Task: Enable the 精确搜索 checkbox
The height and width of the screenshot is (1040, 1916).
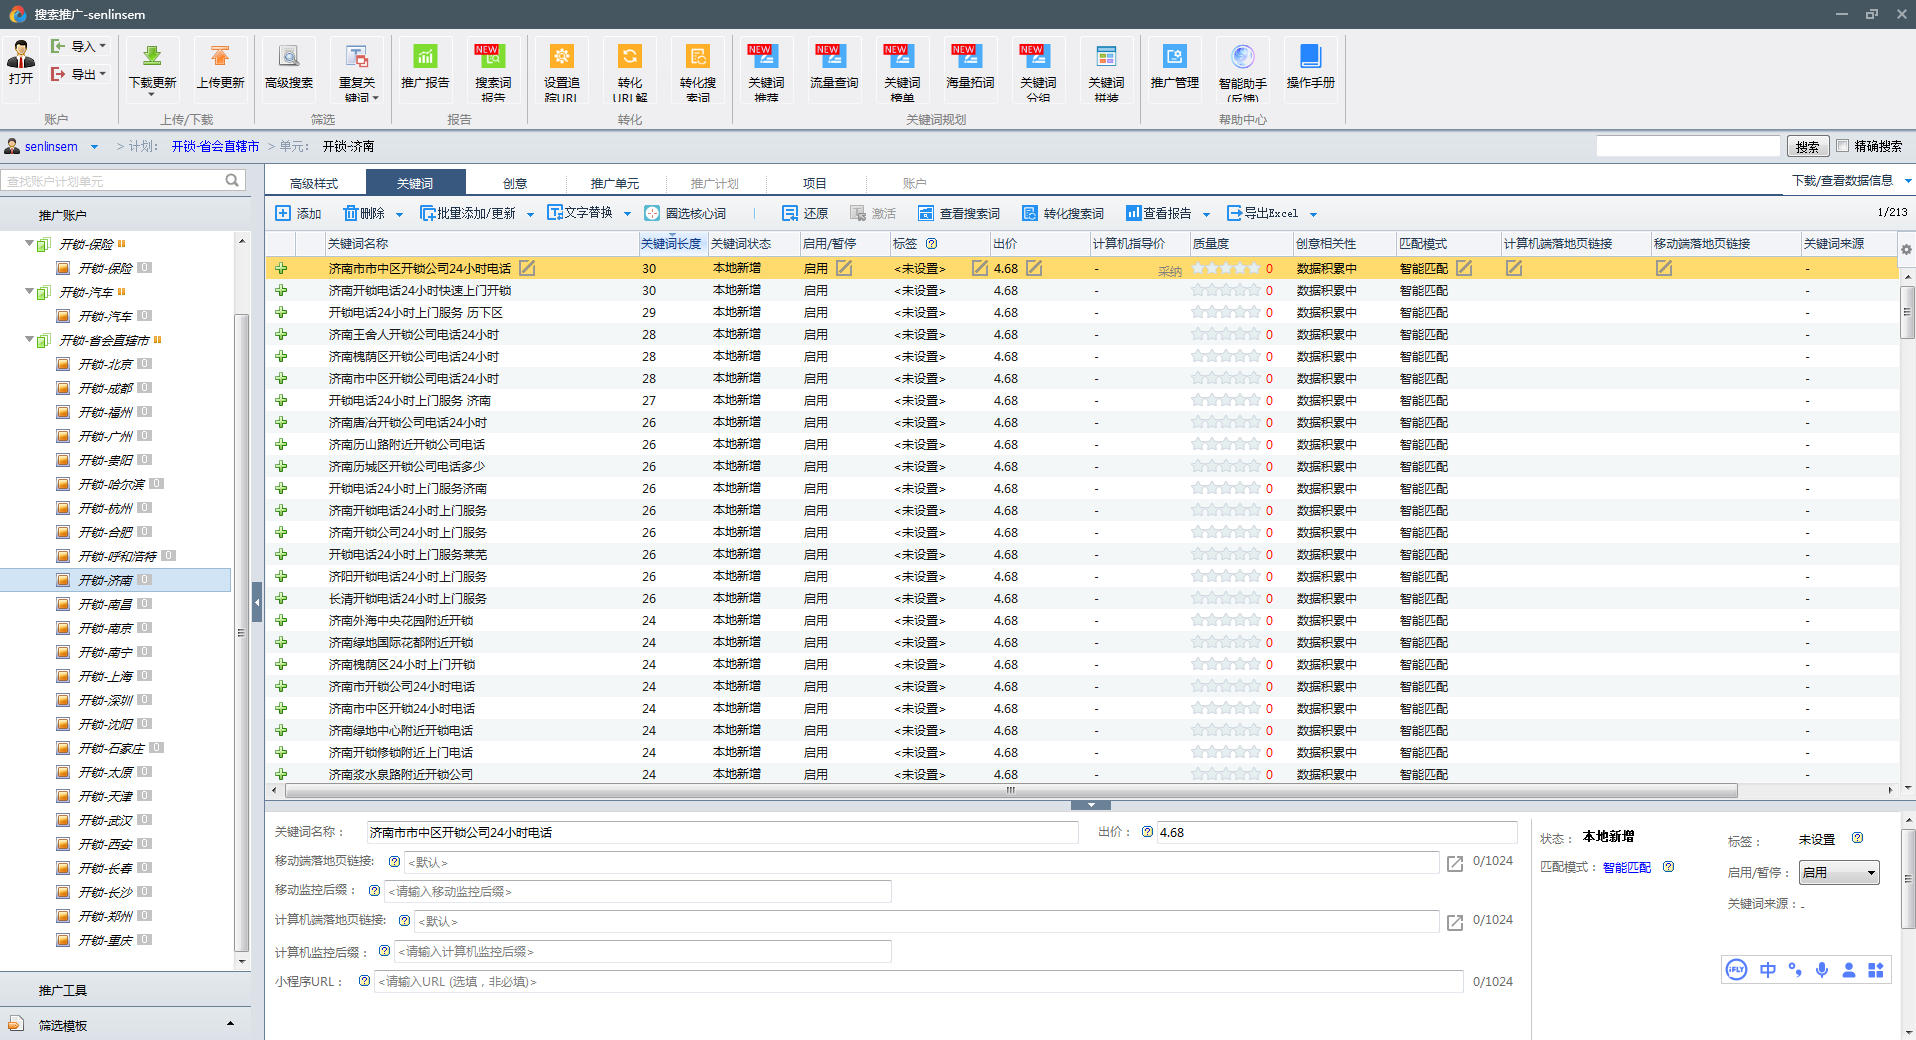Action: coord(1842,146)
